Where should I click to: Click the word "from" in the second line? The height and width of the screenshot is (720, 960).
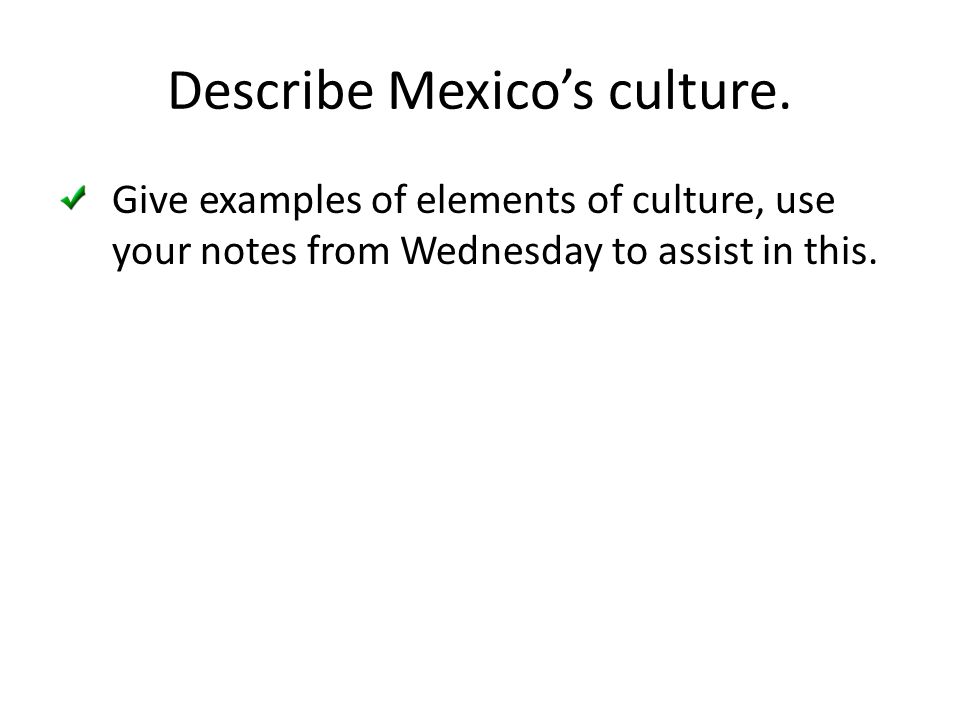348,250
